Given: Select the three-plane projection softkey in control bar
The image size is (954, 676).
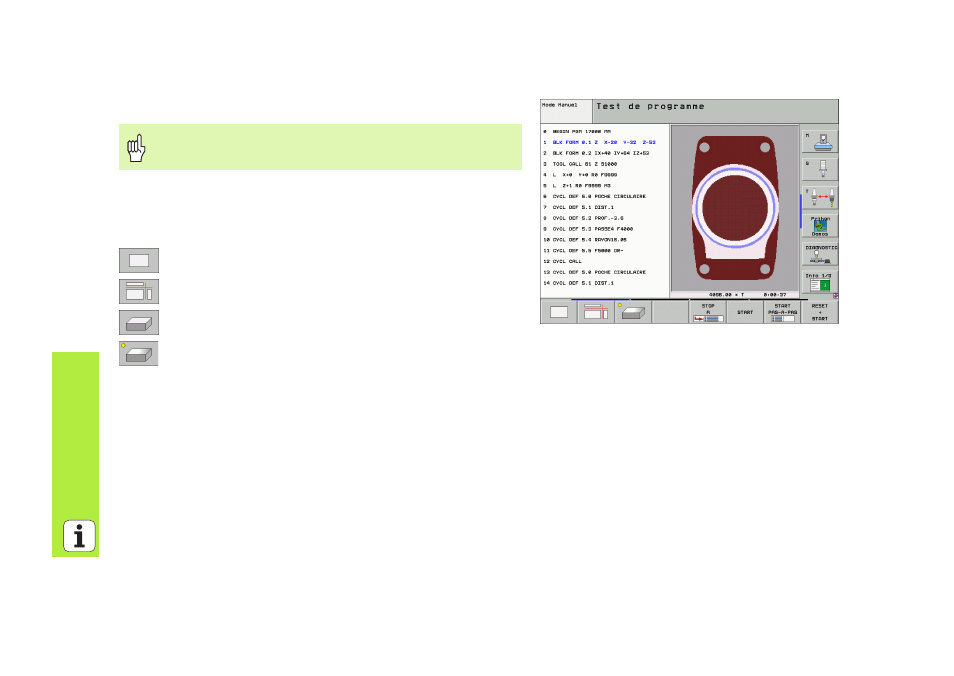Looking at the screenshot, I should coord(596,312).
